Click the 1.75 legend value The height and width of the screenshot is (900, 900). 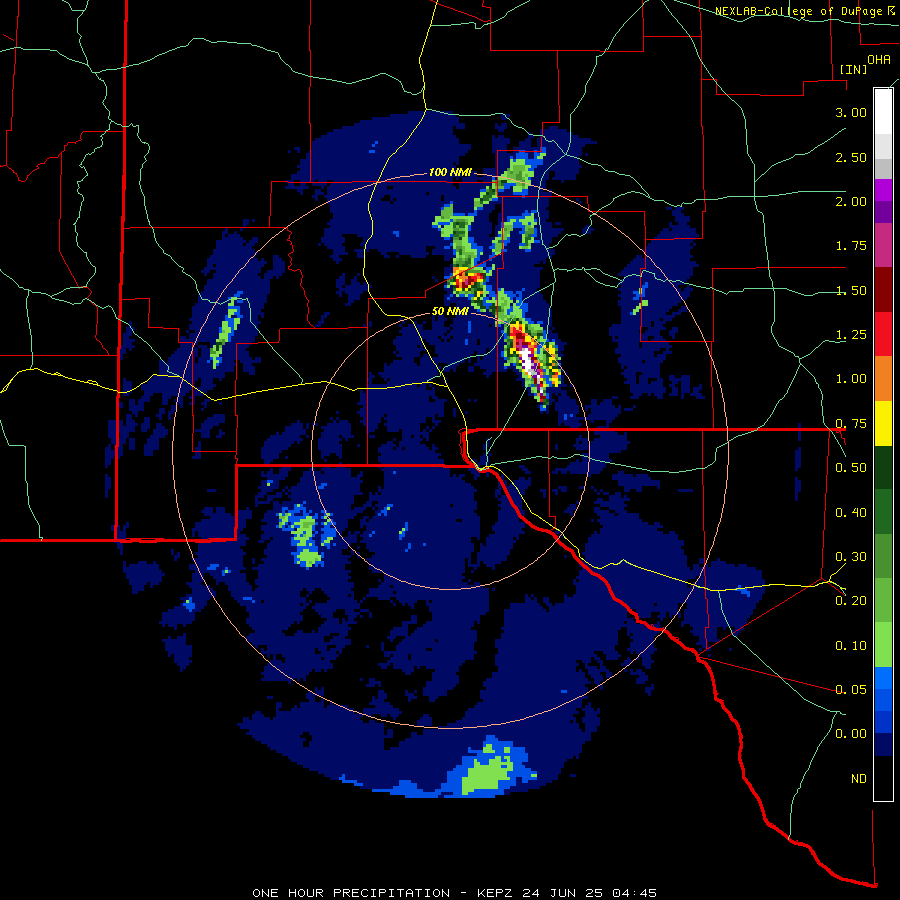point(851,246)
